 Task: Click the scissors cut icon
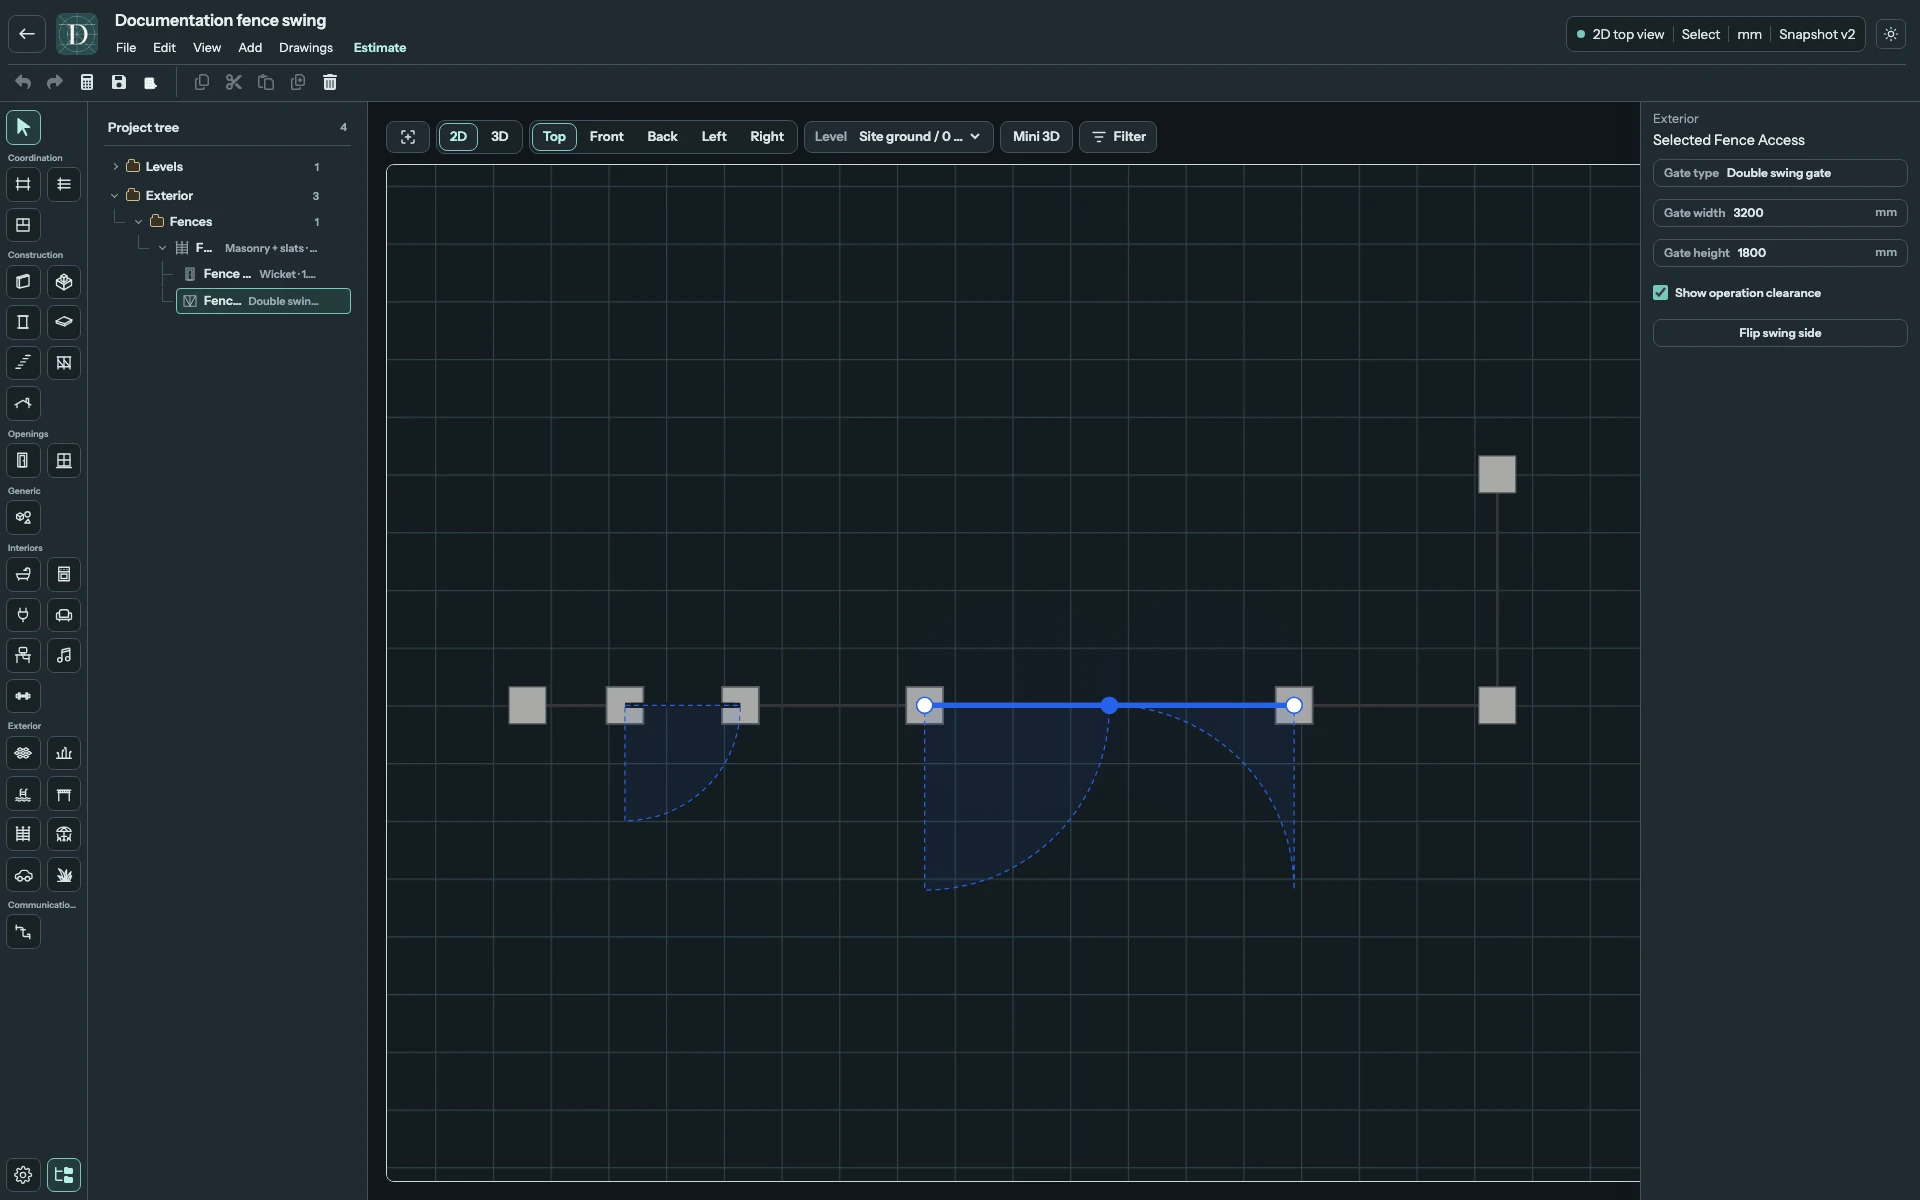[234, 83]
